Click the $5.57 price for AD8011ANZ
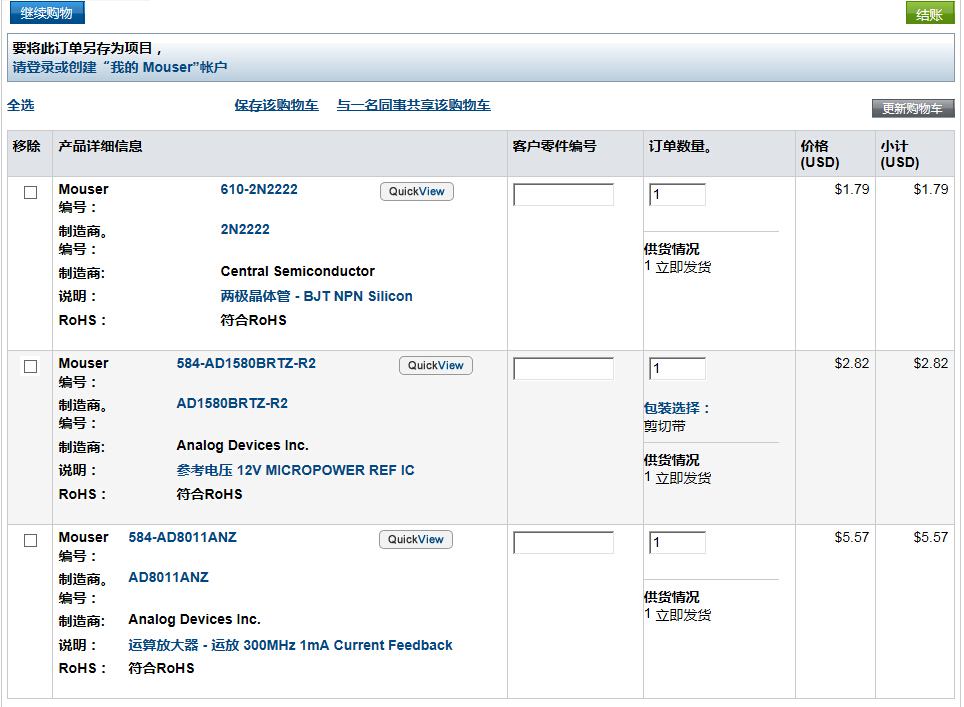The width and height of the screenshot is (964, 707). click(x=851, y=537)
